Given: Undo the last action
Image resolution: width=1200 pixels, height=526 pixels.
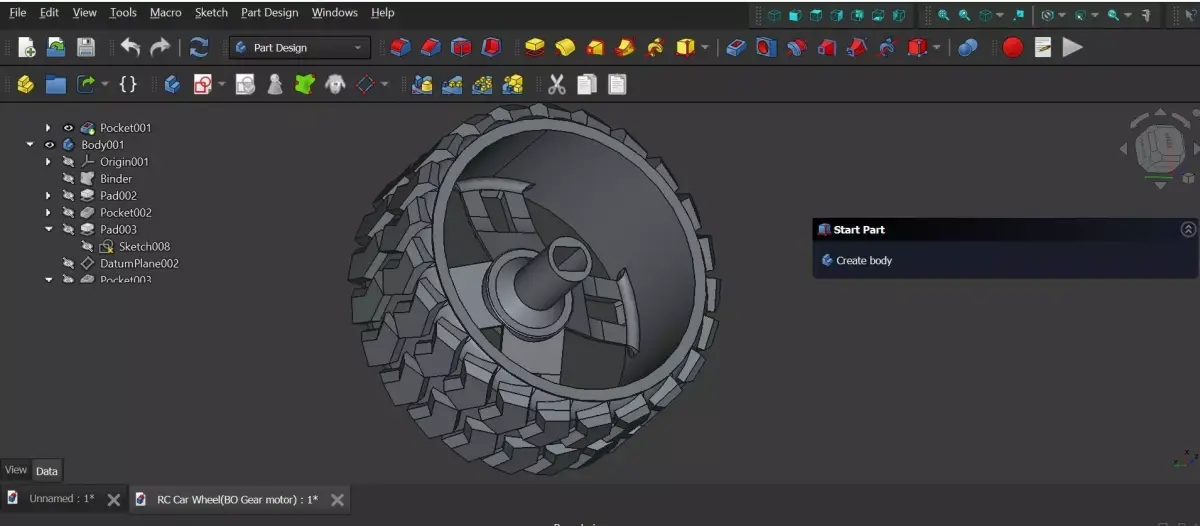Looking at the screenshot, I should tap(130, 47).
